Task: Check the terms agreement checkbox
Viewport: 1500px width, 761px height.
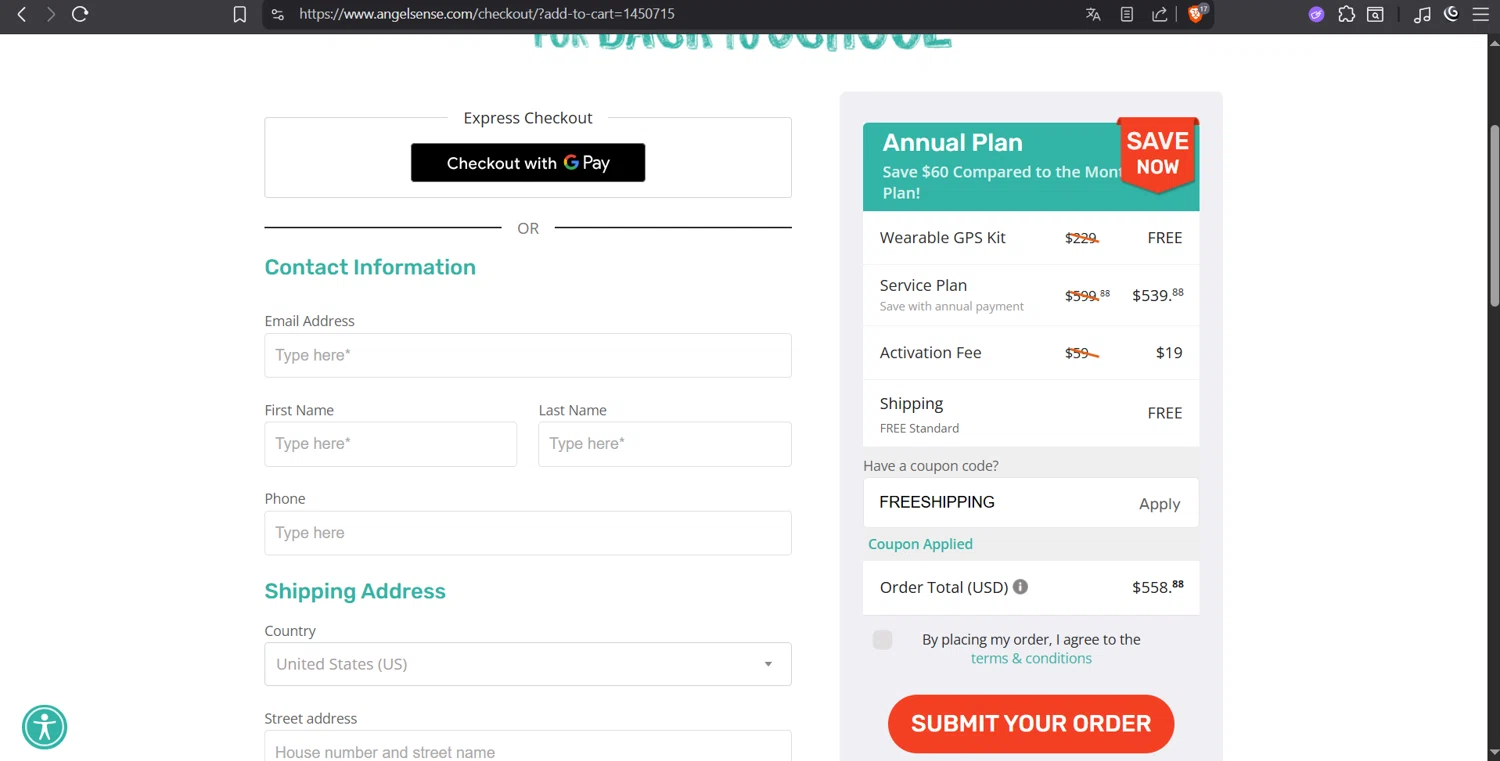Action: [882, 640]
